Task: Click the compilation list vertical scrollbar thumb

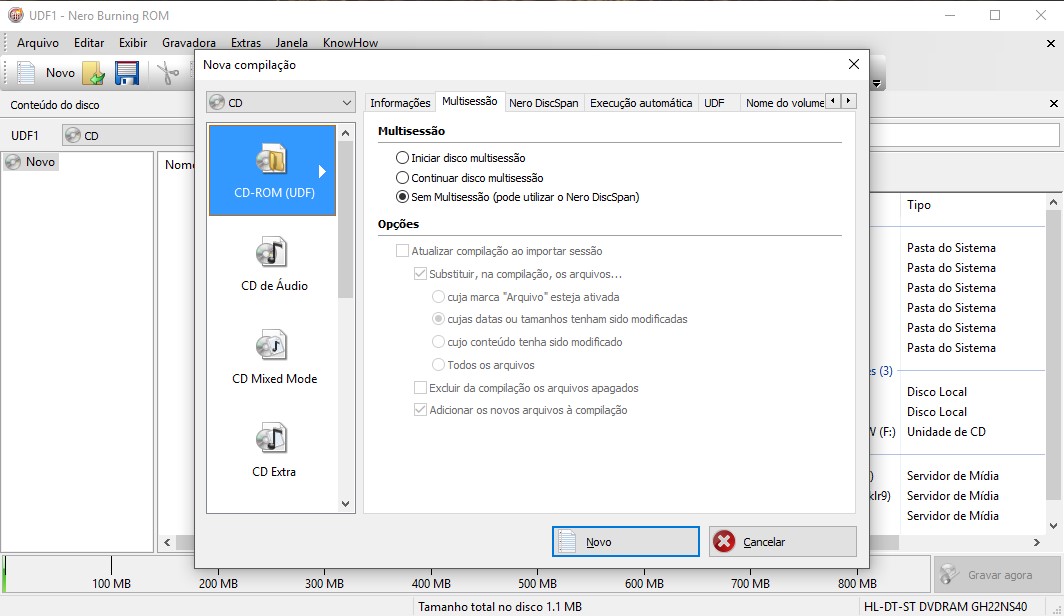Action: coord(345,220)
